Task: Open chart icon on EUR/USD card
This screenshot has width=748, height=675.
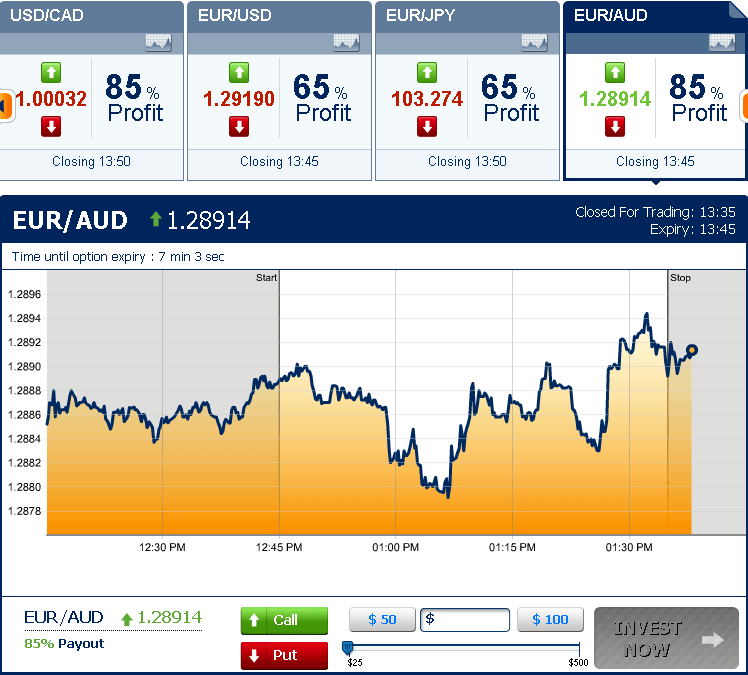Action: [x=346, y=43]
